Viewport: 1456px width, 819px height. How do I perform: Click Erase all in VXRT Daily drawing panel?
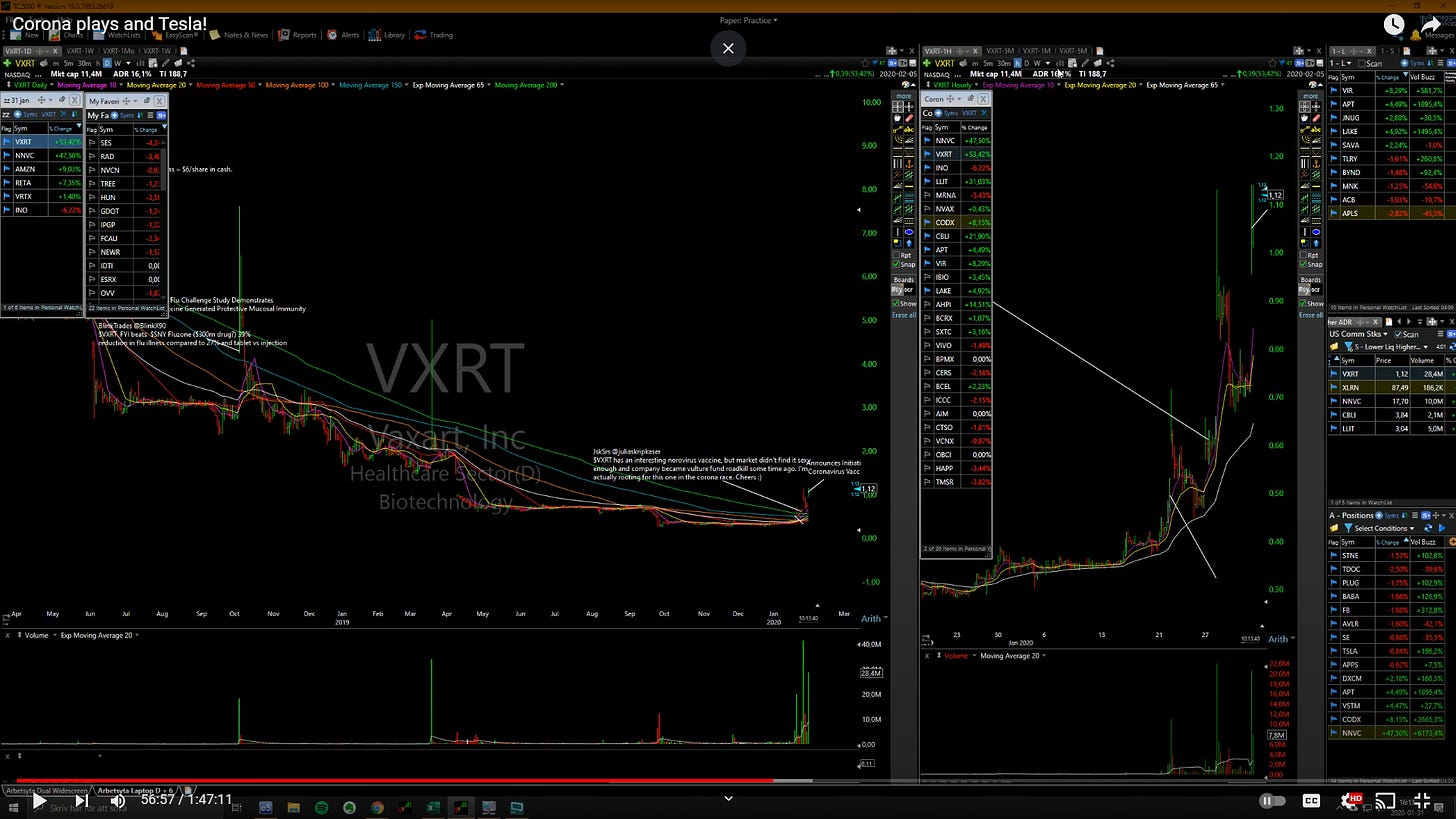(904, 315)
